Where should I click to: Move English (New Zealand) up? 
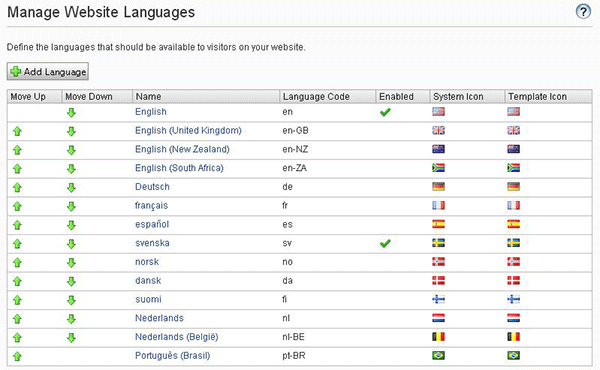17,150
